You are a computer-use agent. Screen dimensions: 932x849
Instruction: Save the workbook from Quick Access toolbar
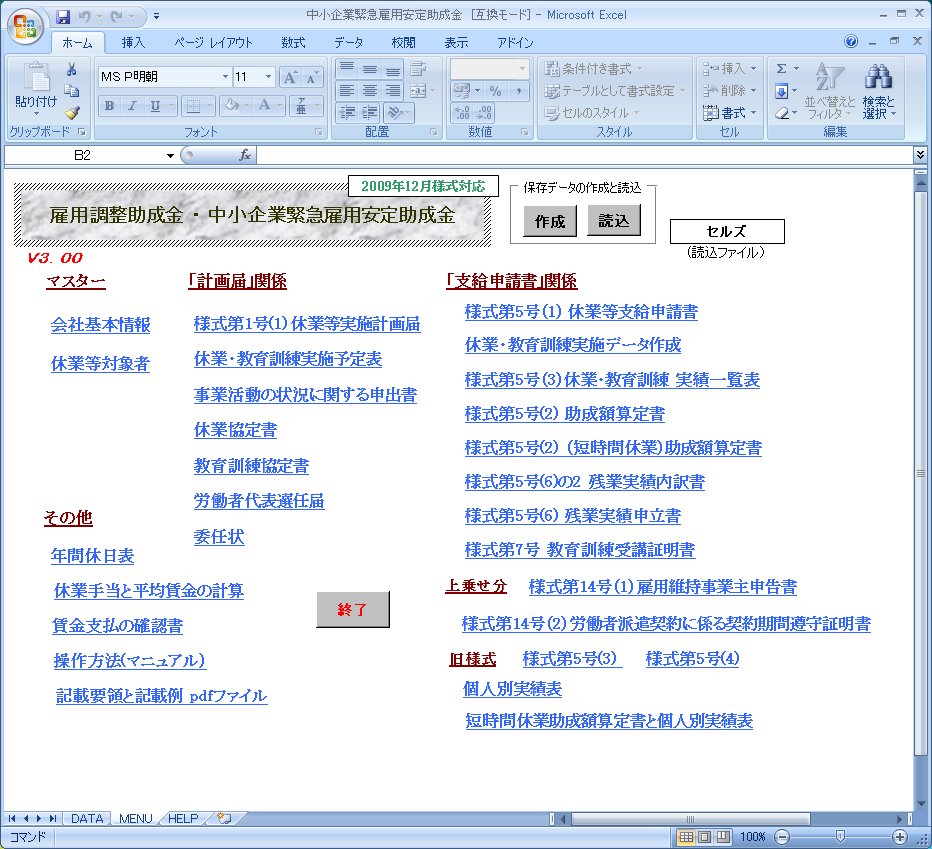63,17
